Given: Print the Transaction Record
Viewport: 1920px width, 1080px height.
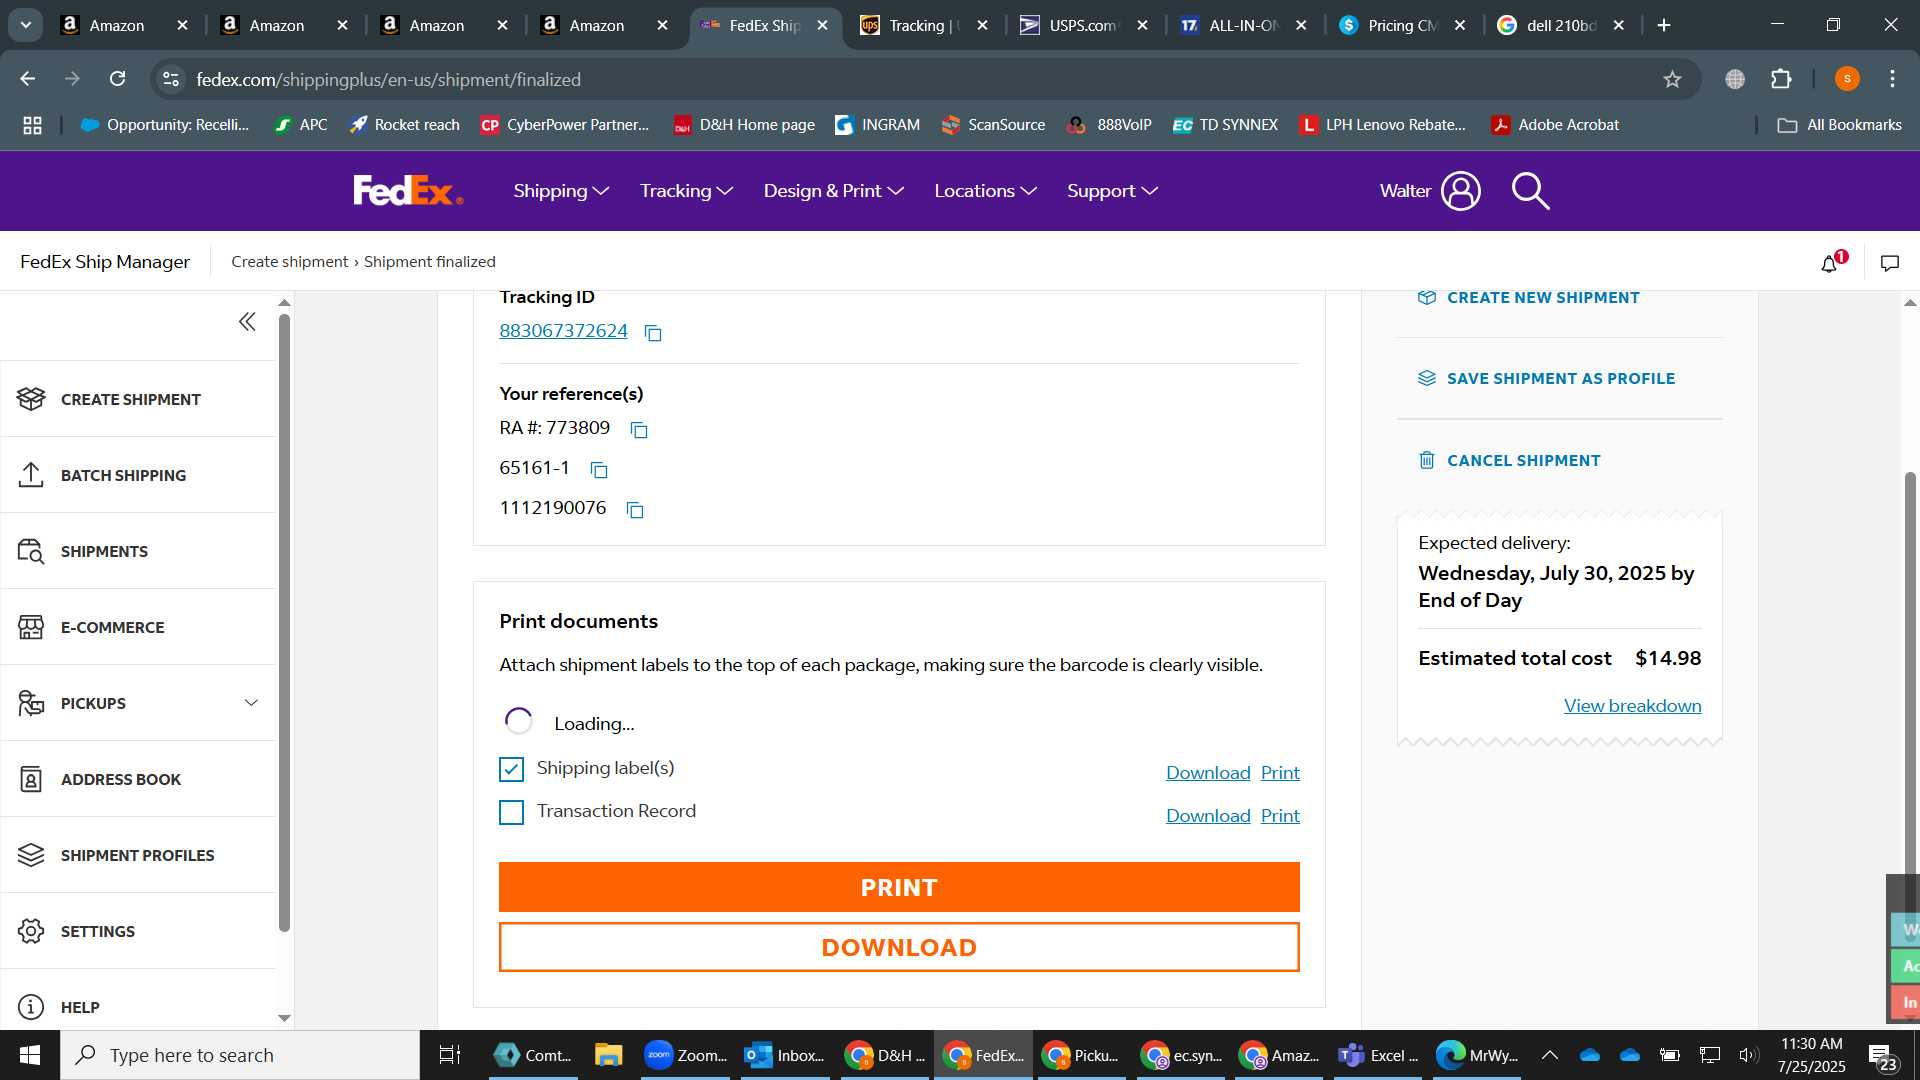Looking at the screenshot, I should click(x=1280, y=816).
